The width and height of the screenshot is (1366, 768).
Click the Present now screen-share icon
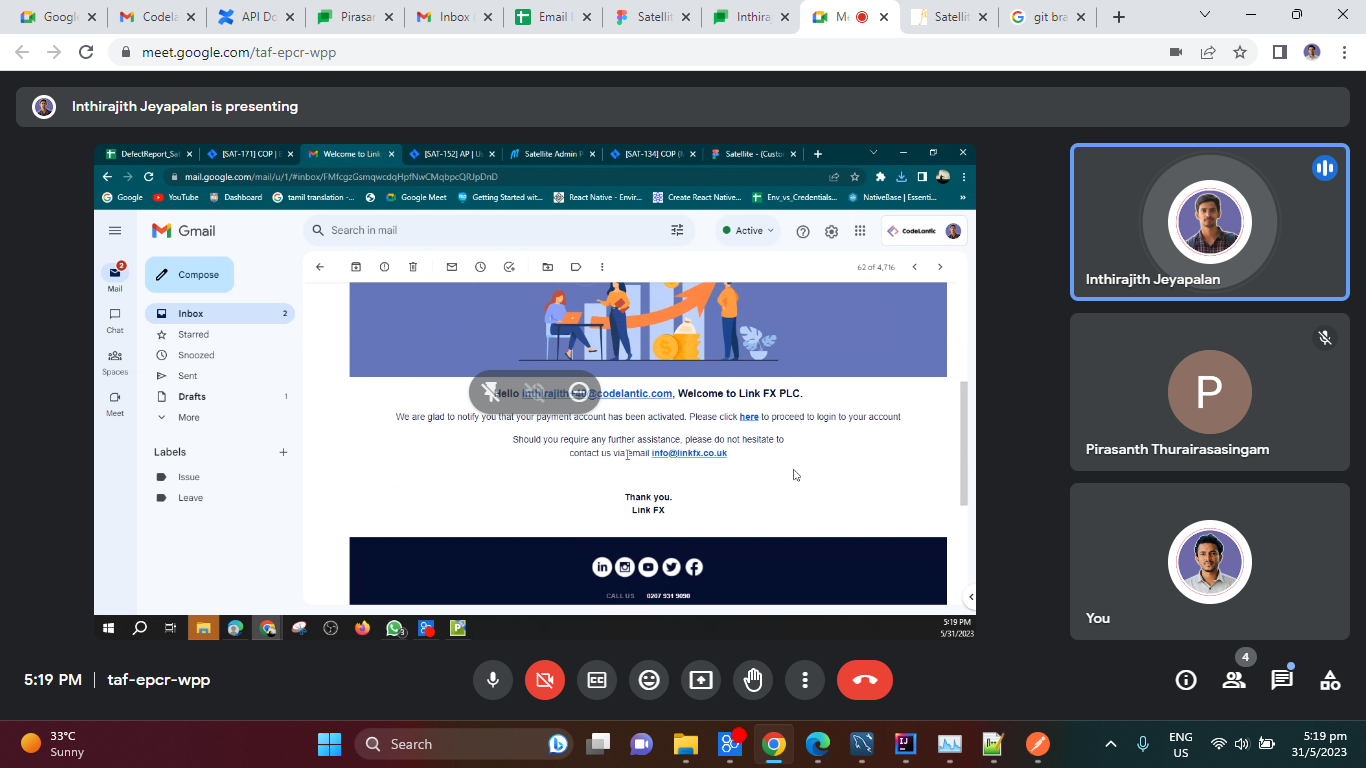click(x=701, y=680)
